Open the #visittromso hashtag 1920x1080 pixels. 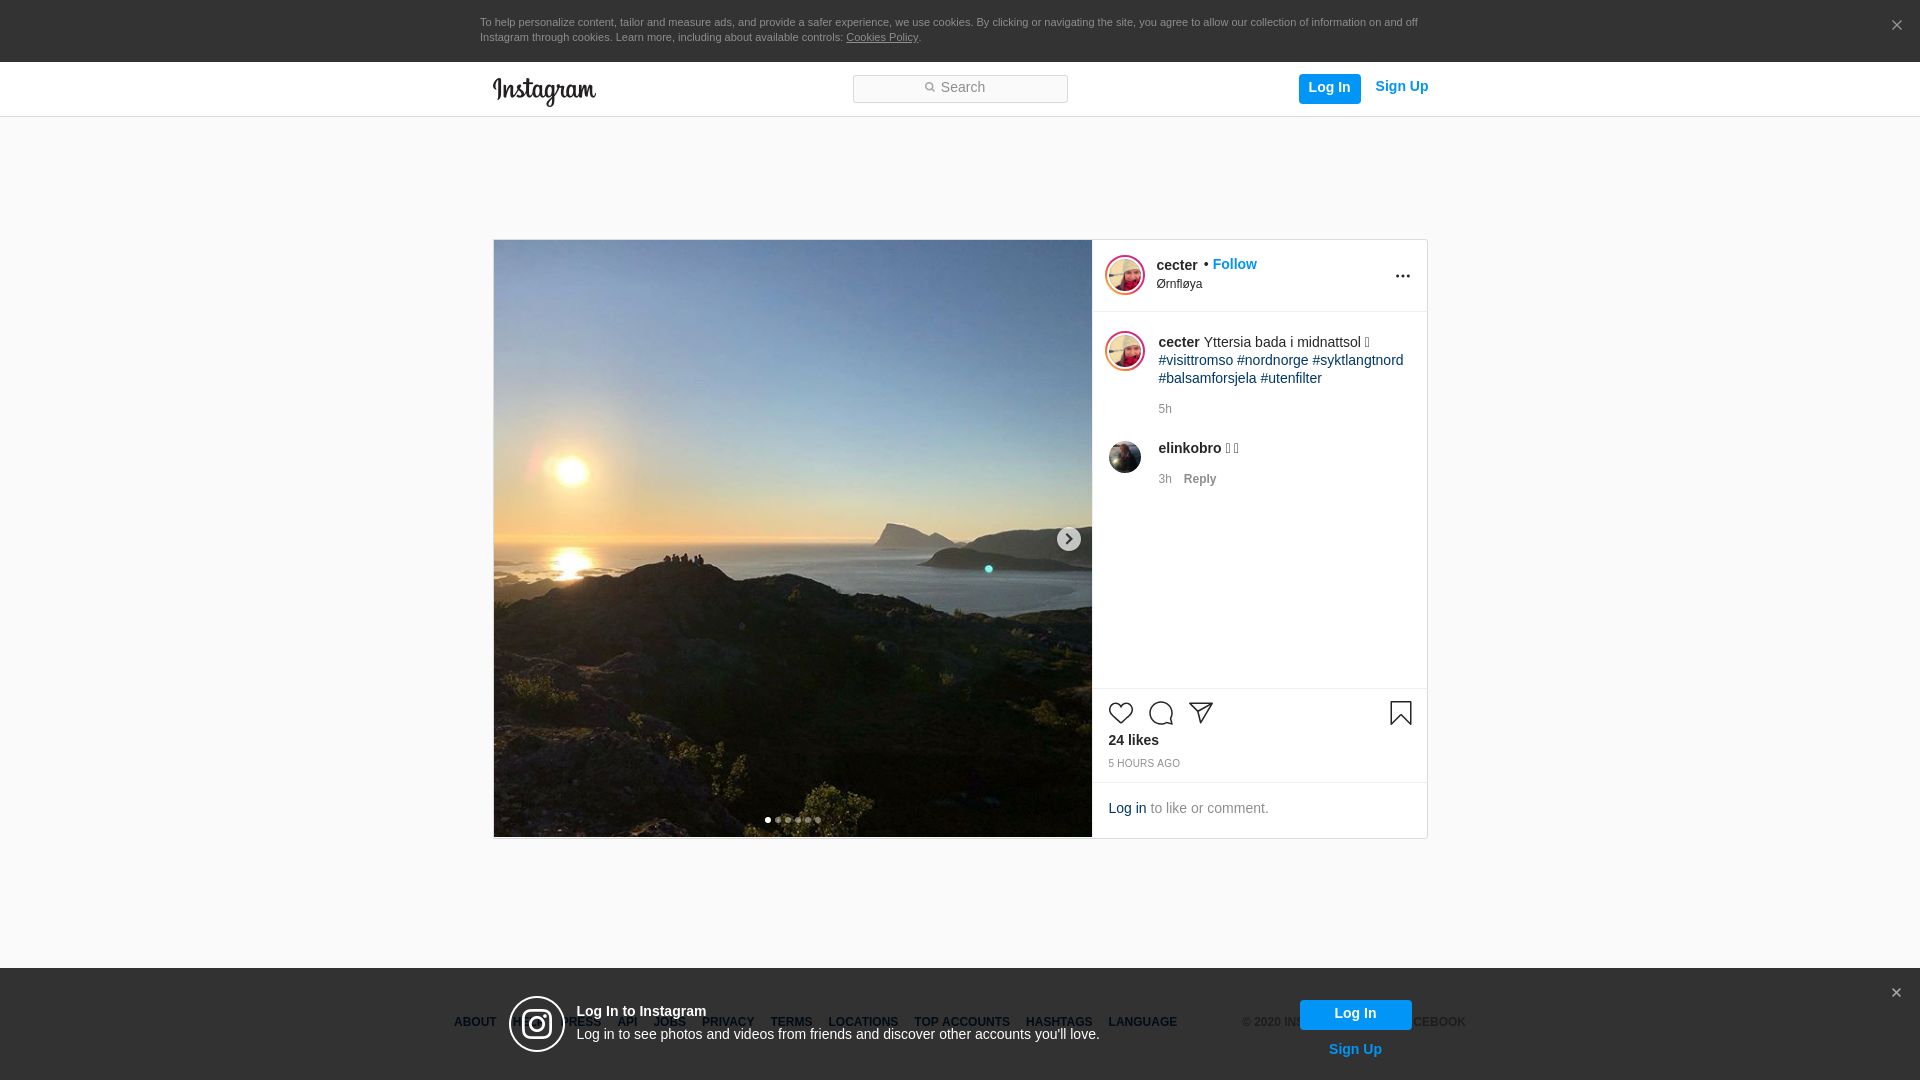pos(1195,360)
